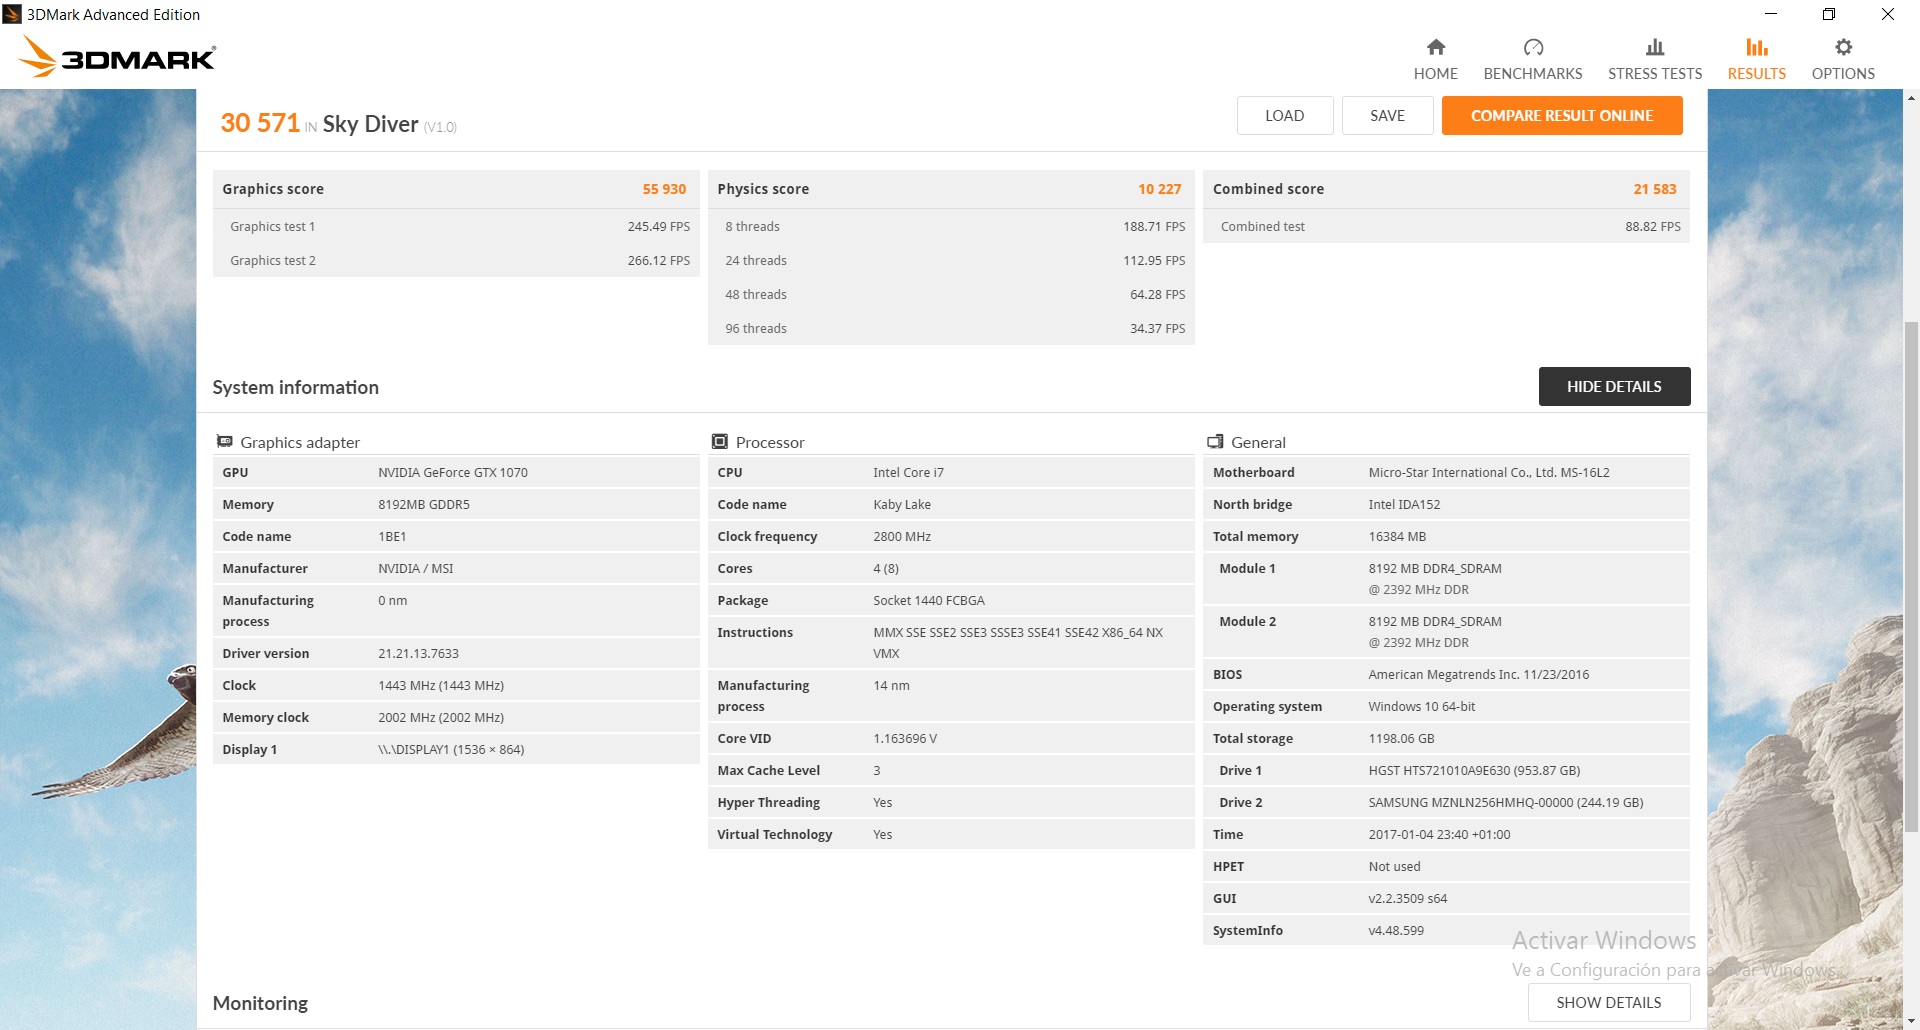Click the vertical scrollbar thumb
This screenshot has width=1920, height=1030.
click(x=1911, y=575)
